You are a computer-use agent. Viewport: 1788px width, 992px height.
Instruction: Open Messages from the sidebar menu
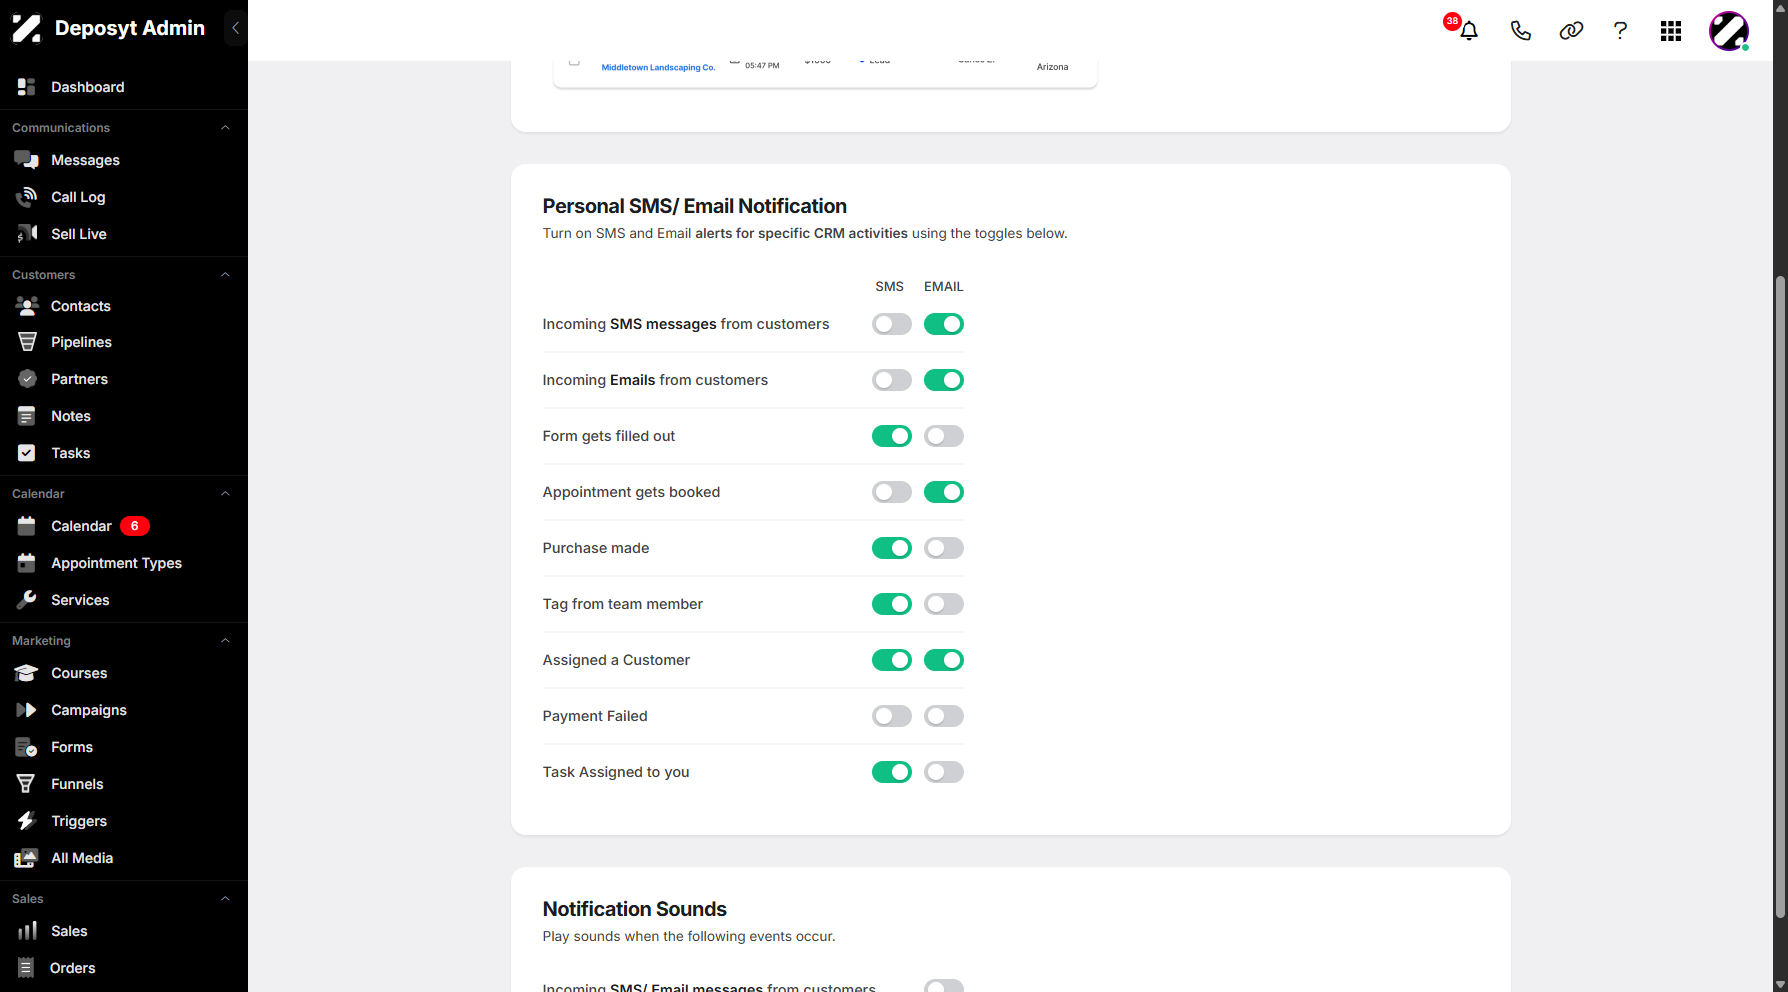pyautogui.click(x=85, y=160)
